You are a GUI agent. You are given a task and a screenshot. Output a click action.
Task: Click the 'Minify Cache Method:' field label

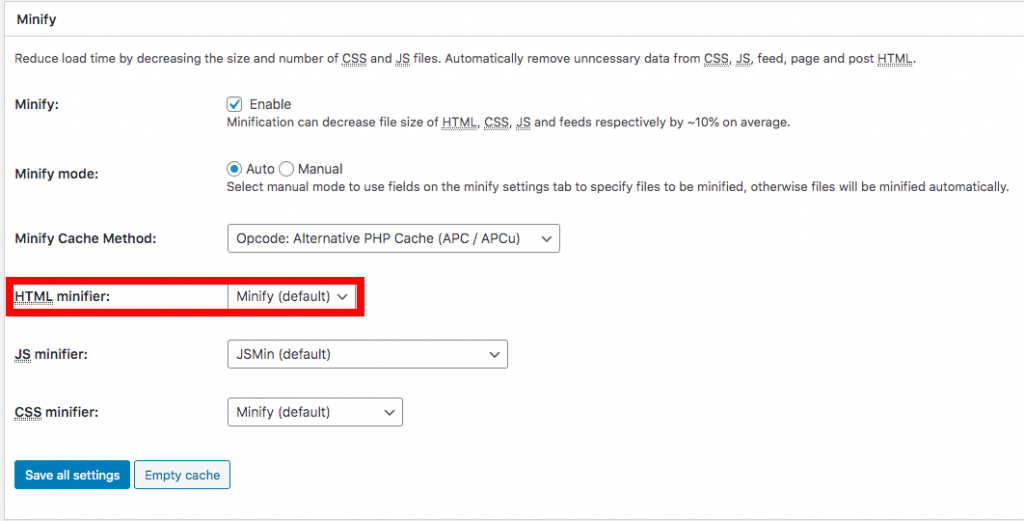tap(86, 239)
